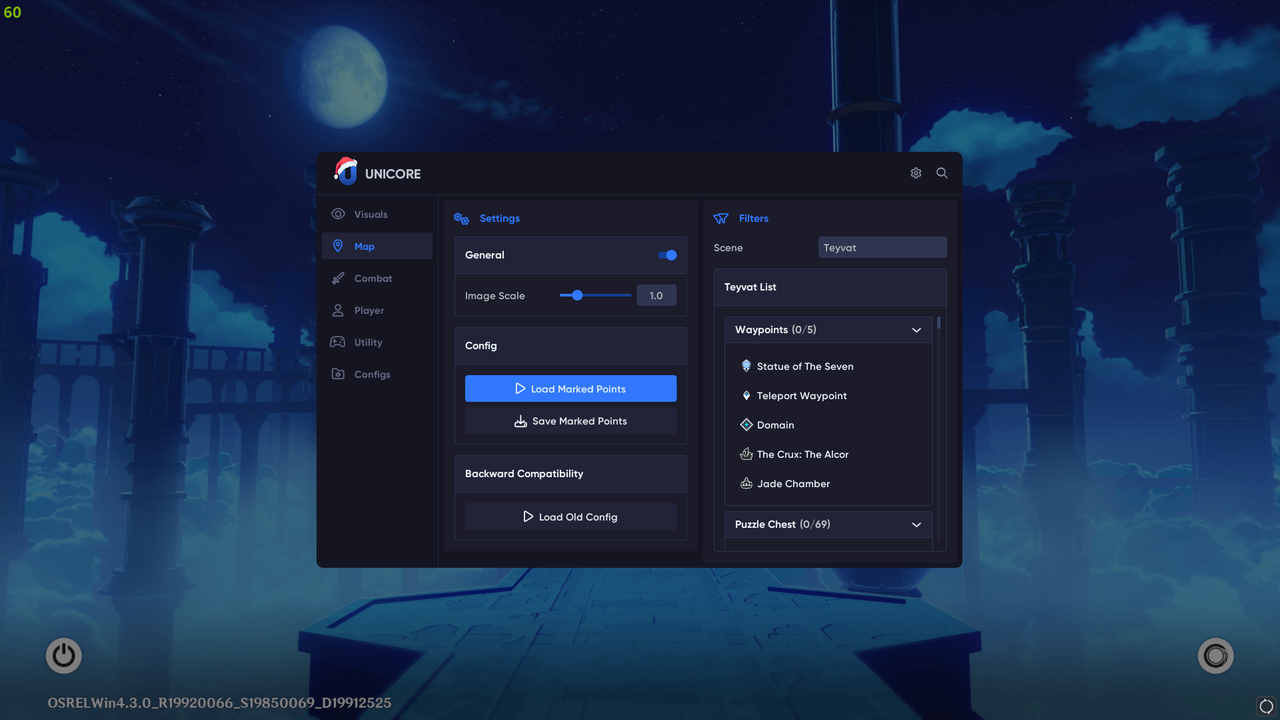1280x720 pixels.
Task: Click the Player person icon in sidebar
Action: 340,310
